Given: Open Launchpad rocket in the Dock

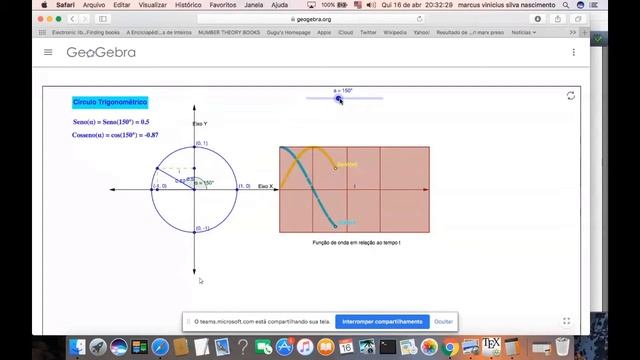Looking at the screenshot, I should click(x=98, y=347).
